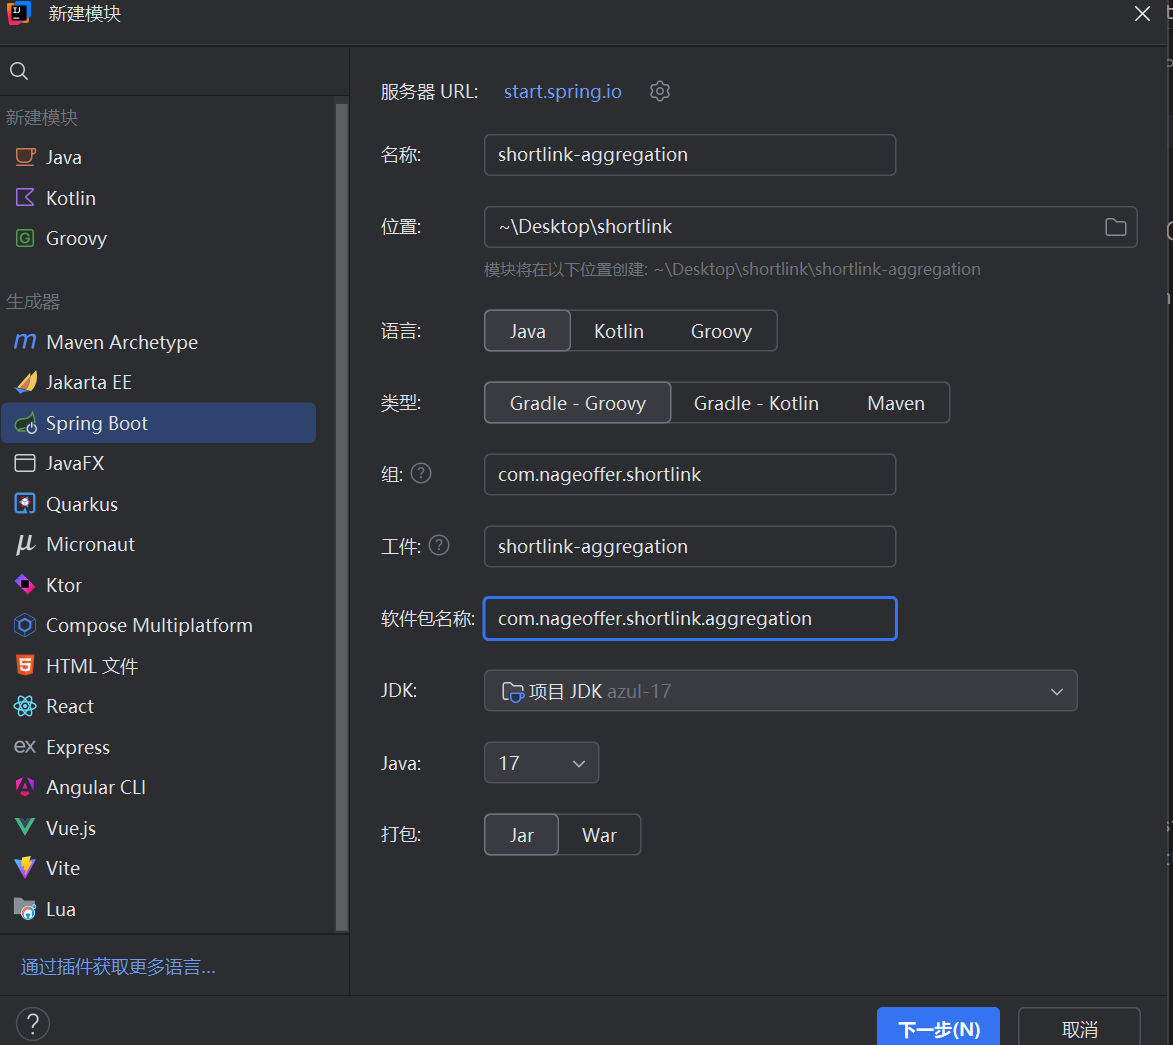Click the Groovy module icon
1173x1045 pixels.
[25, 238]
